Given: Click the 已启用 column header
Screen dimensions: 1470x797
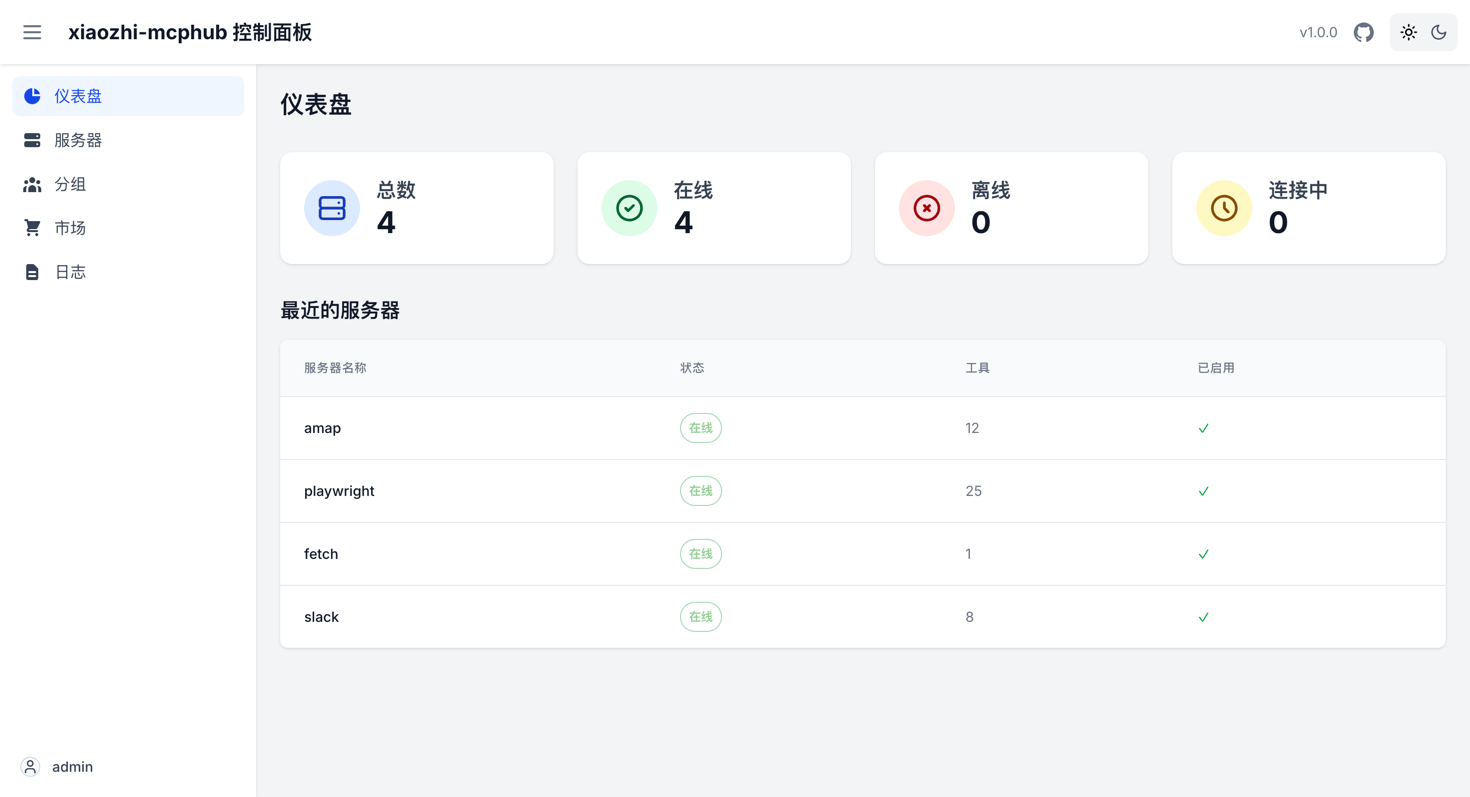Looking at the screenshot, I should [x=1216, y=368].
